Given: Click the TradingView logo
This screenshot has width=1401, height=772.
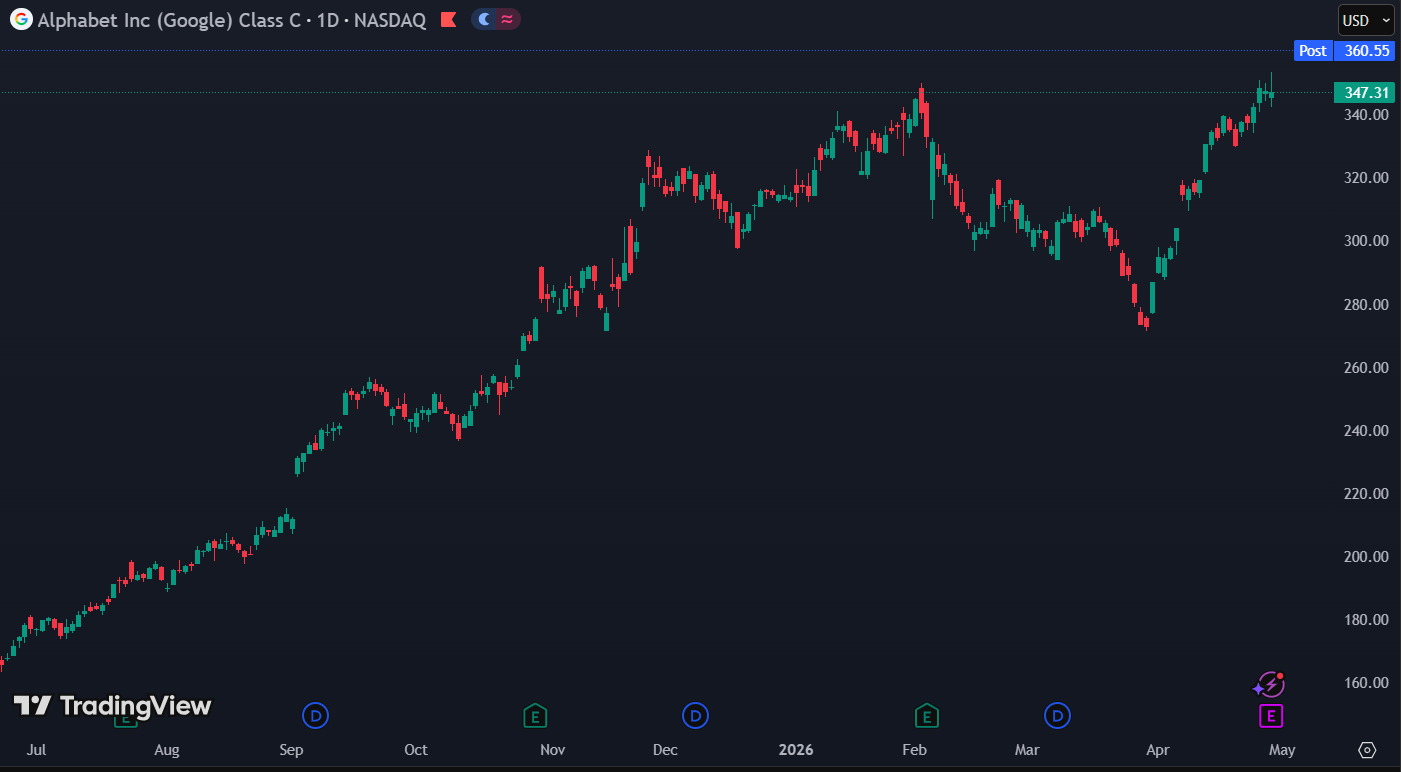Looking at the screenshot, I should click(x=112, y=706).
